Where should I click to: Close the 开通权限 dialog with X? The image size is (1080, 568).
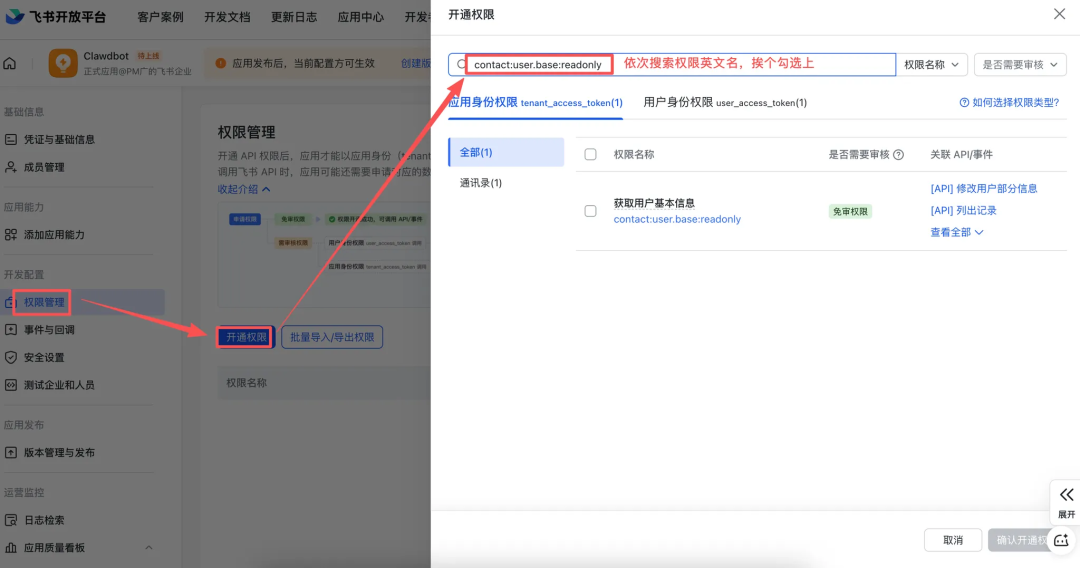pos(1059,14)
